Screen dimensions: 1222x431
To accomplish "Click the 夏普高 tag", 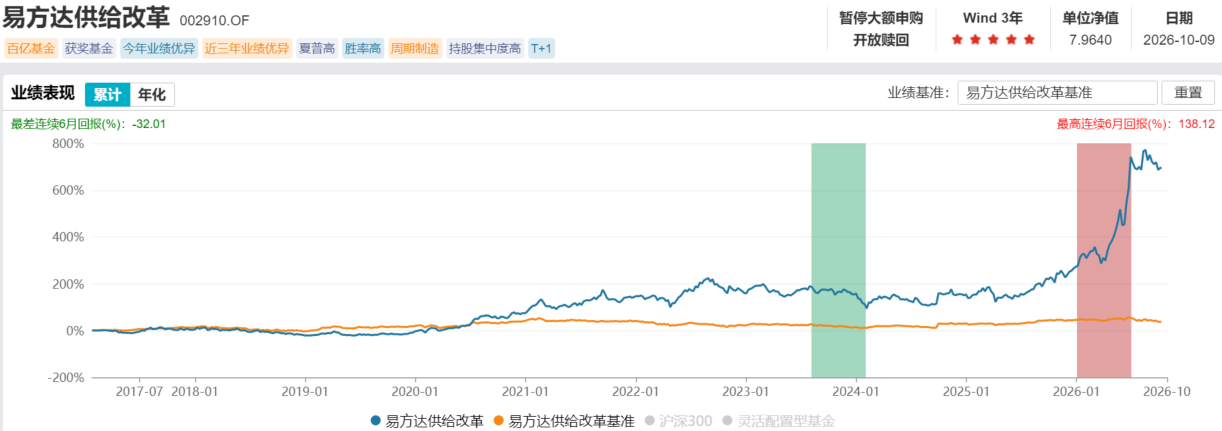I will point(317,48).
